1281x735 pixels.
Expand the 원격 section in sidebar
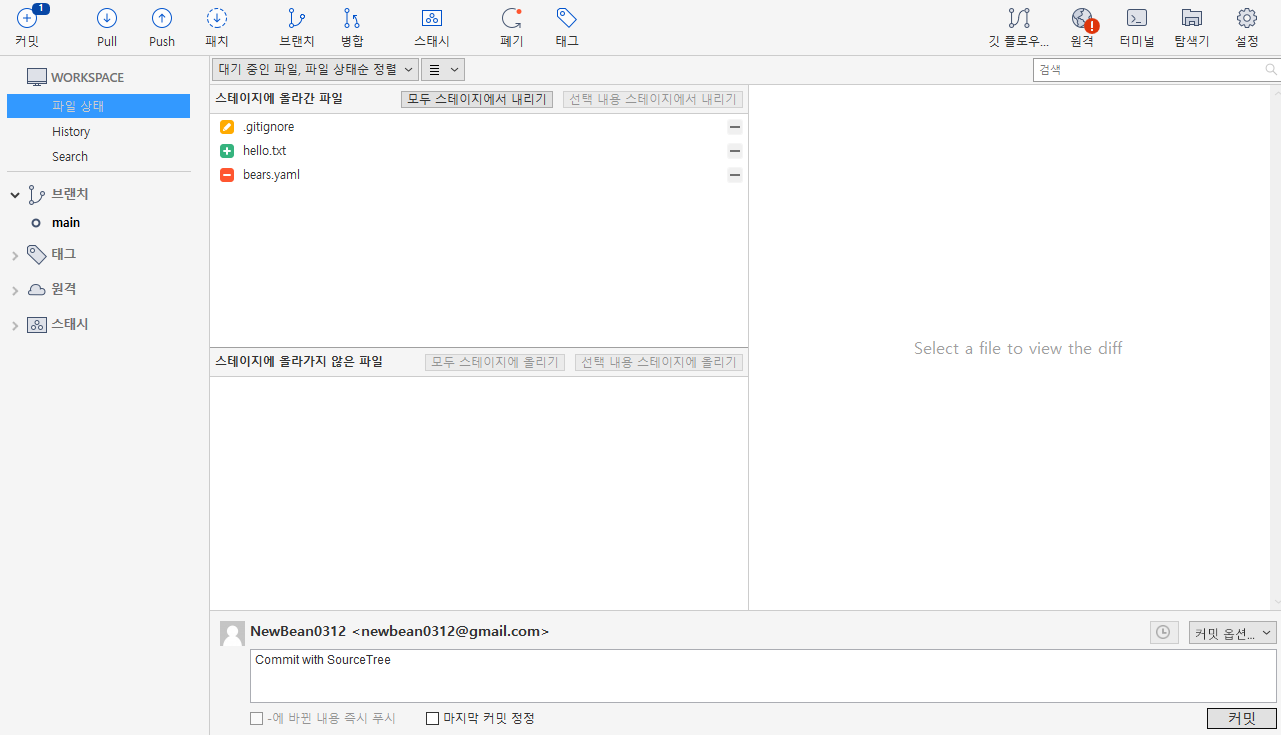tap(15, 290)
